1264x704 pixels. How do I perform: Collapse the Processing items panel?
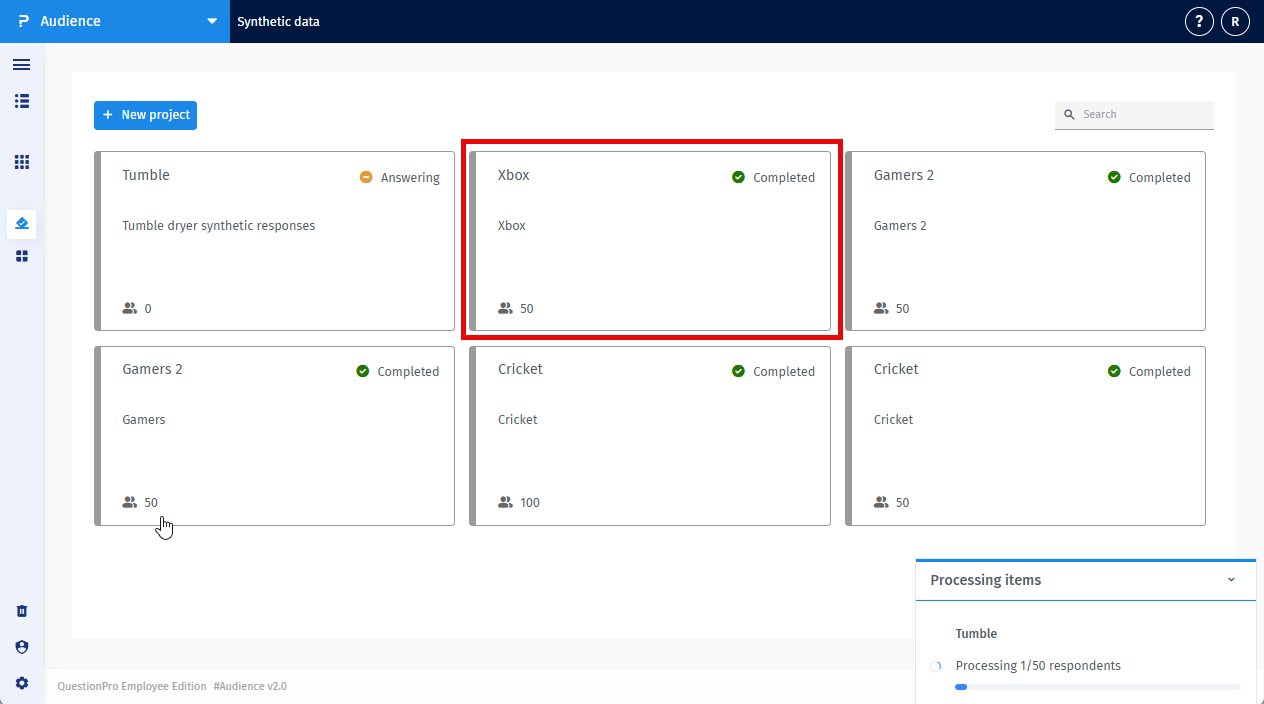click(x=1231, y=580)
